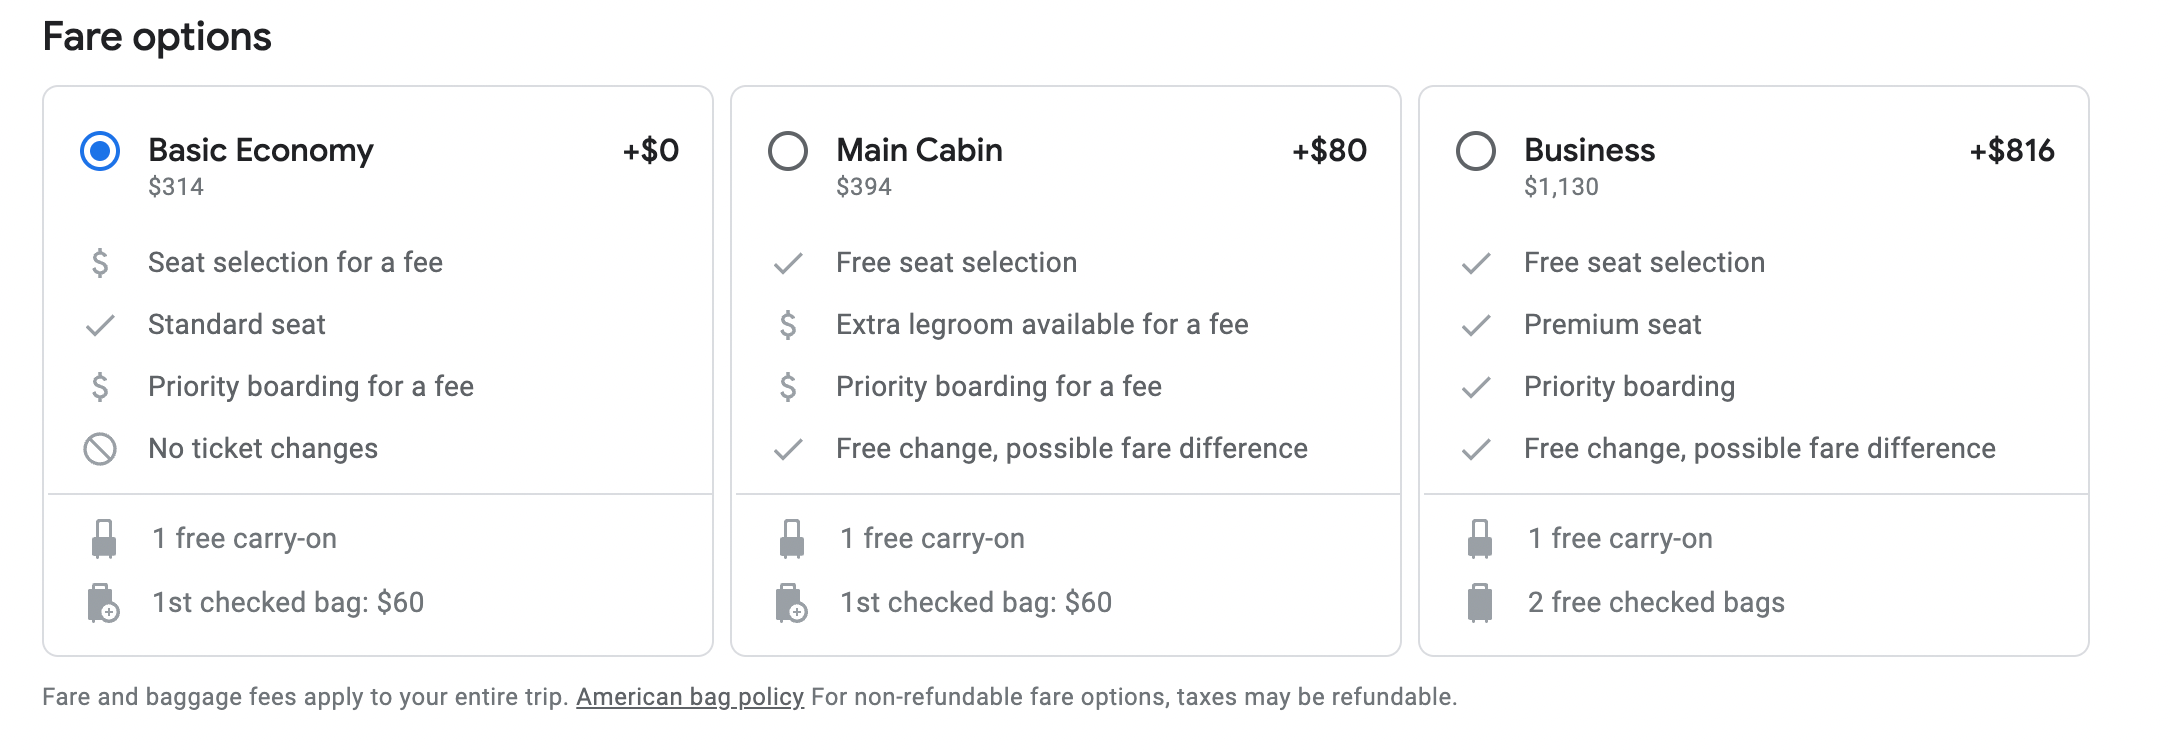Open the American bag policy link
Screen dimensions: 2170x750
[x=690, y=697]
